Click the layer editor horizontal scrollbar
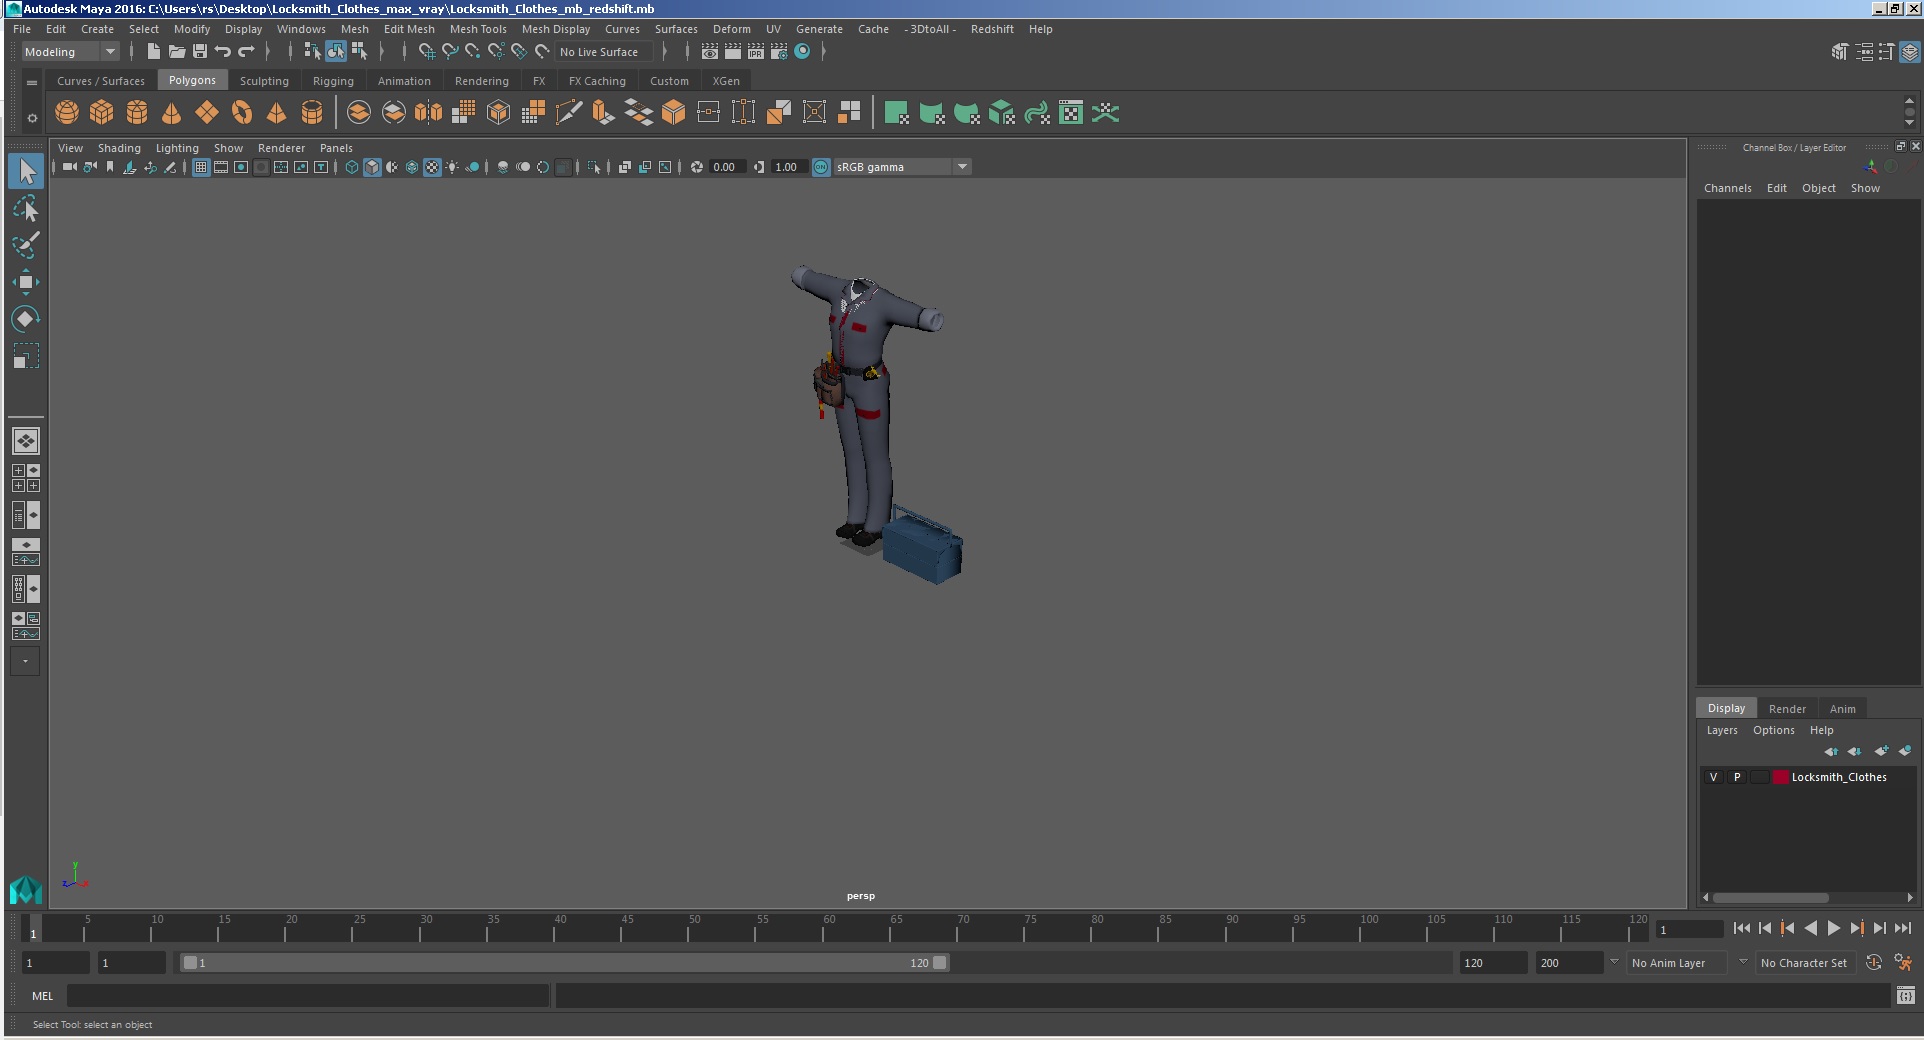The image size is (1924, 1040). pyautogui.click(x=1771, y=897)
